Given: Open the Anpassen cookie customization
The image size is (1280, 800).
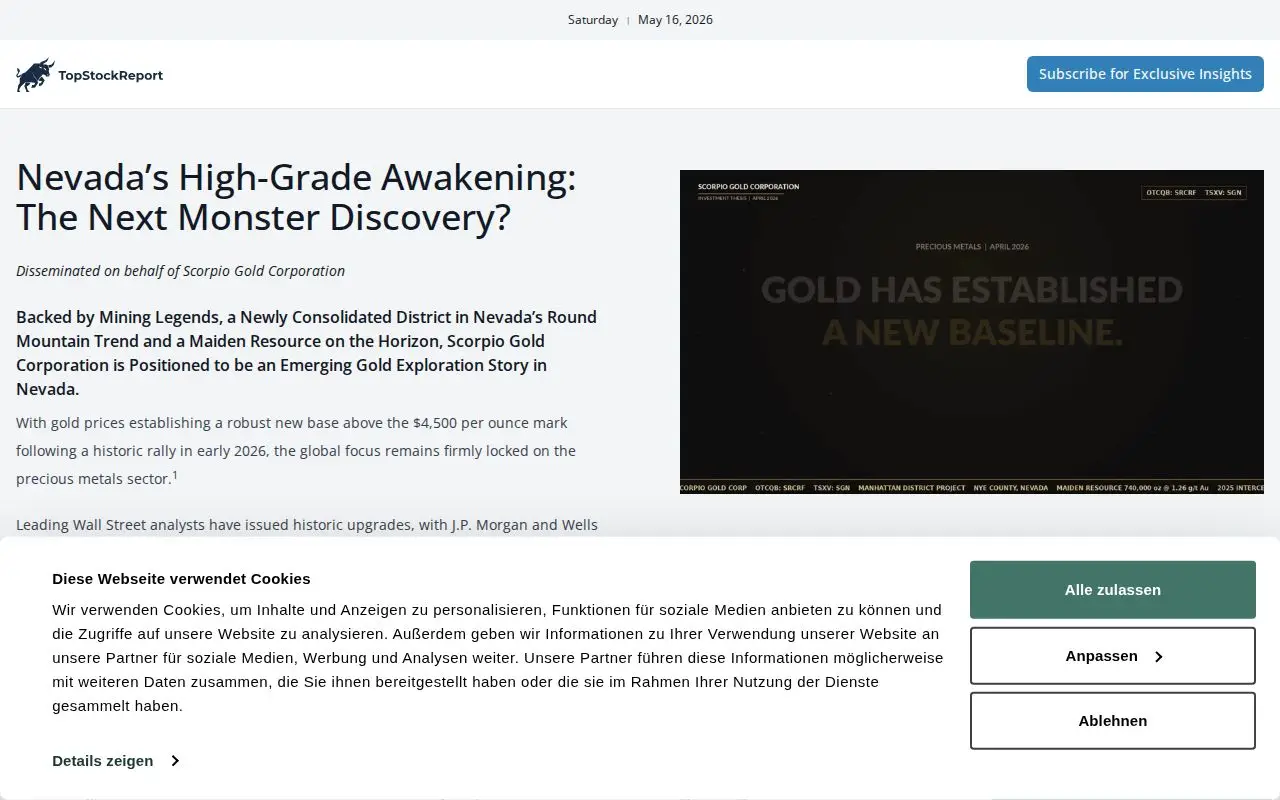Looking at the screenshot, I should click(x=1113, y=656).
